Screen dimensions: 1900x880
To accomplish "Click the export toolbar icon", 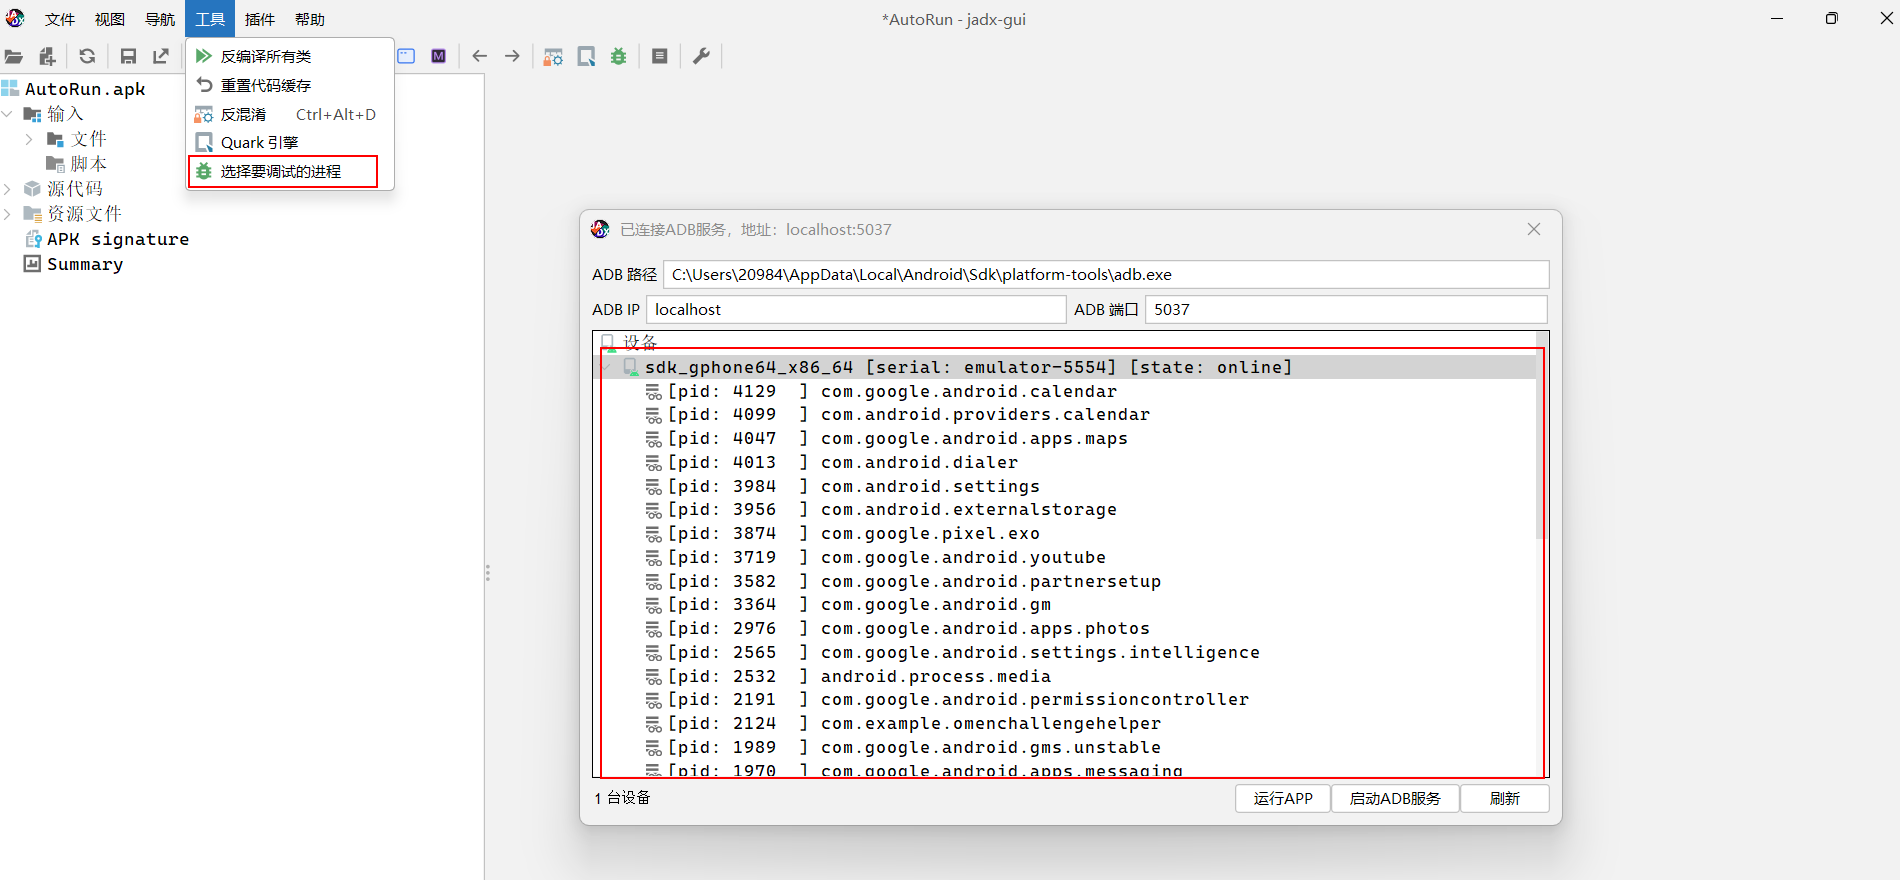I will [161, 56].
